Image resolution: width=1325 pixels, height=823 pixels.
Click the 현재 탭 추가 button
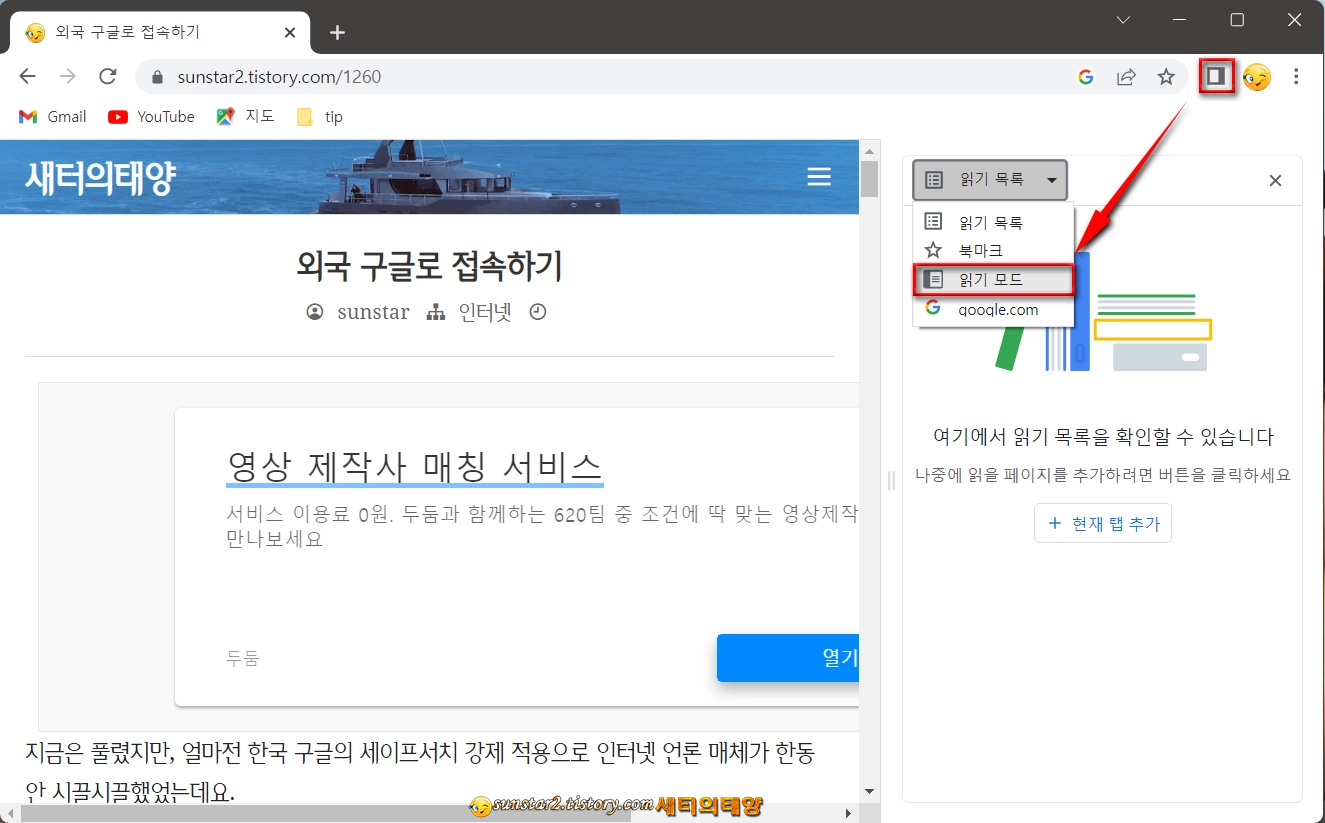[x=1102, y=523]
